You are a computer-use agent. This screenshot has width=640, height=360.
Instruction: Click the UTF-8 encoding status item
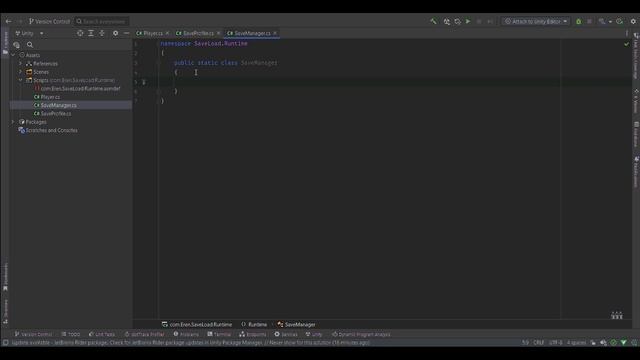point(556,343)
